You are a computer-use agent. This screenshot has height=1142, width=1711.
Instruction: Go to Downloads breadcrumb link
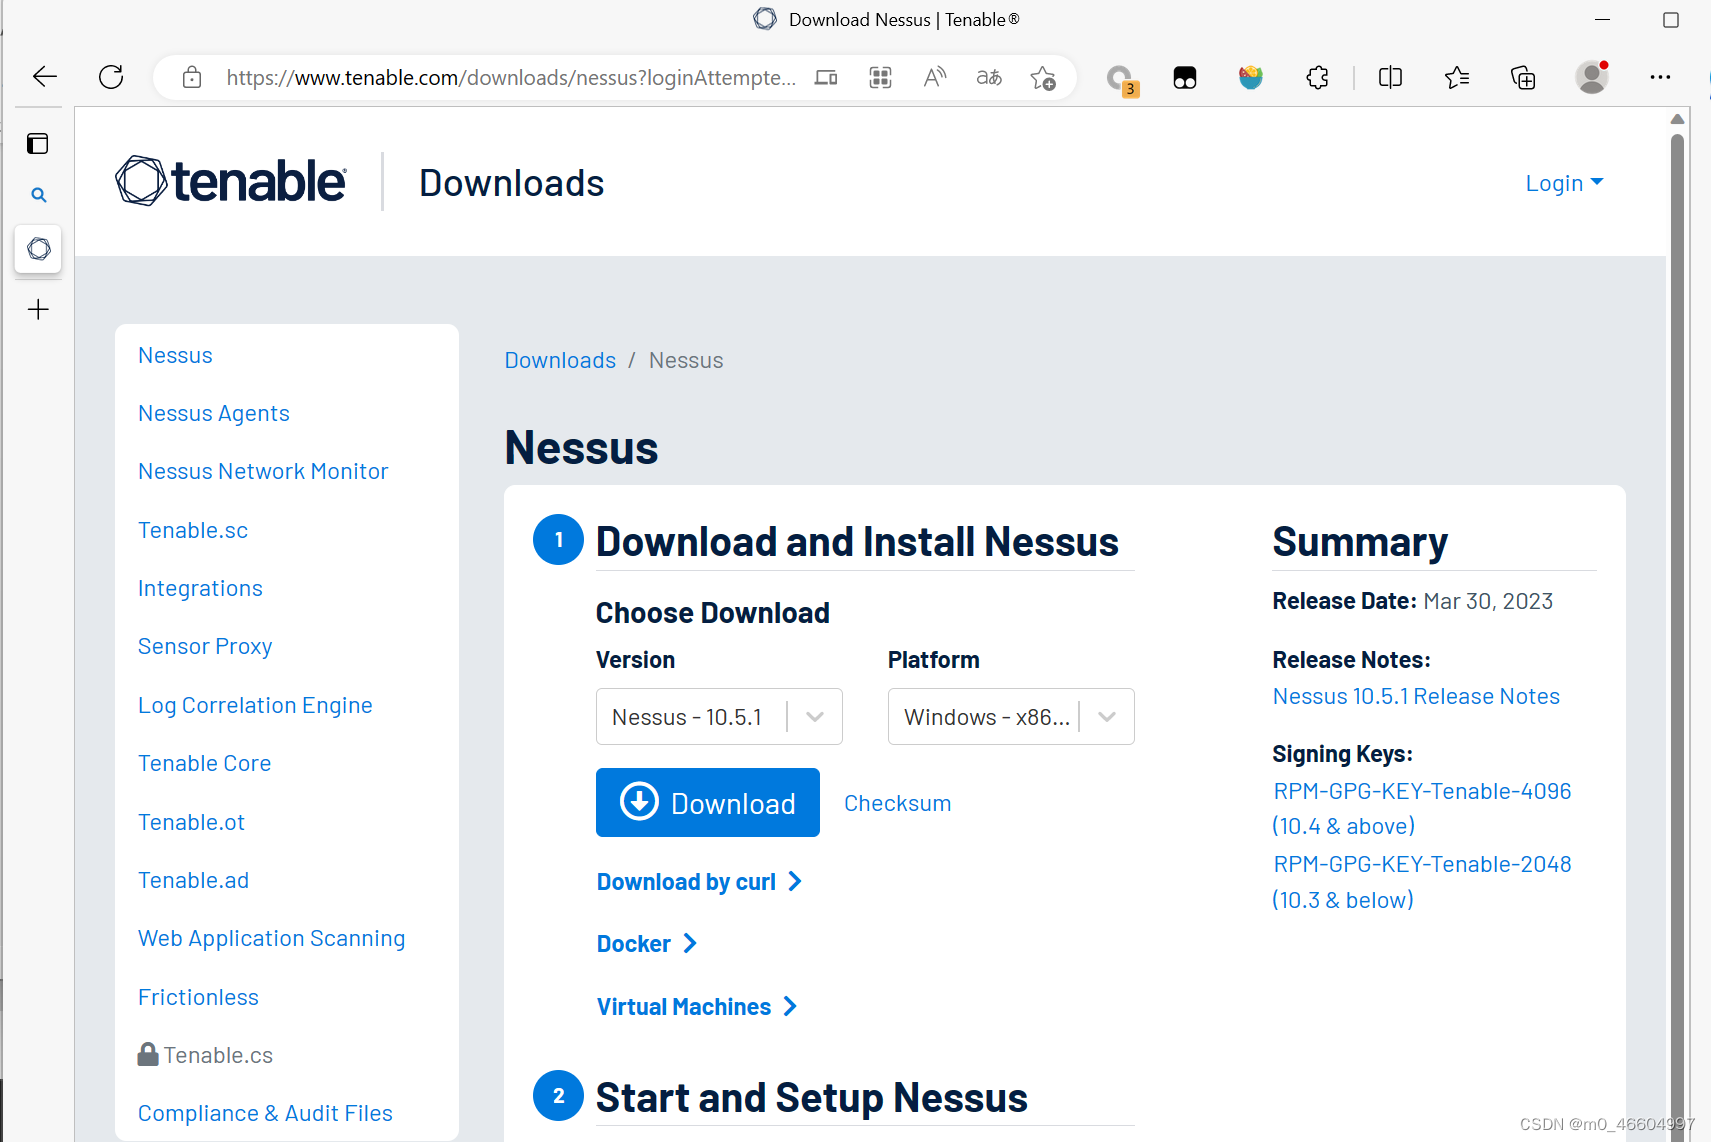coord(560,361)
